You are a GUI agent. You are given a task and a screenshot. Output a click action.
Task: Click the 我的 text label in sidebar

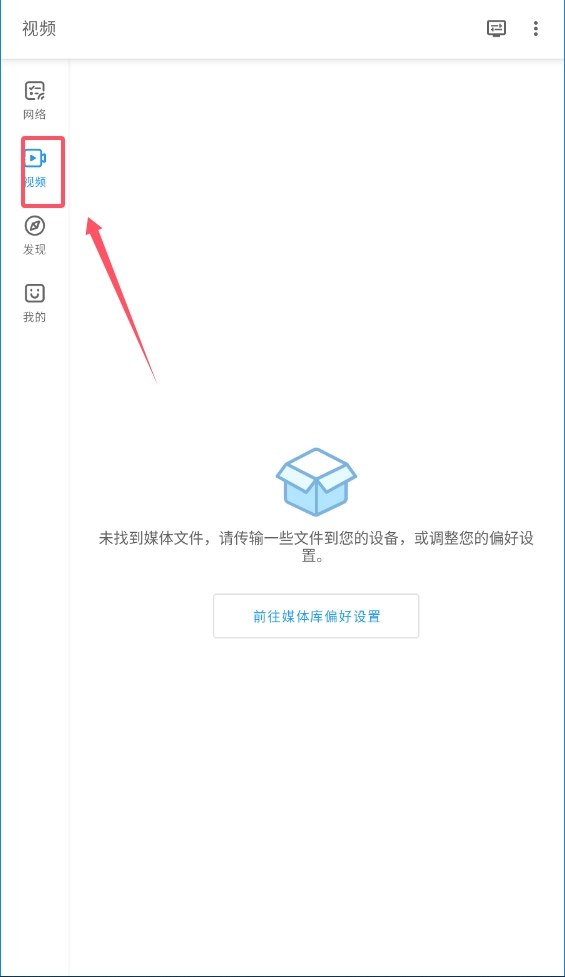pos(35,317)
